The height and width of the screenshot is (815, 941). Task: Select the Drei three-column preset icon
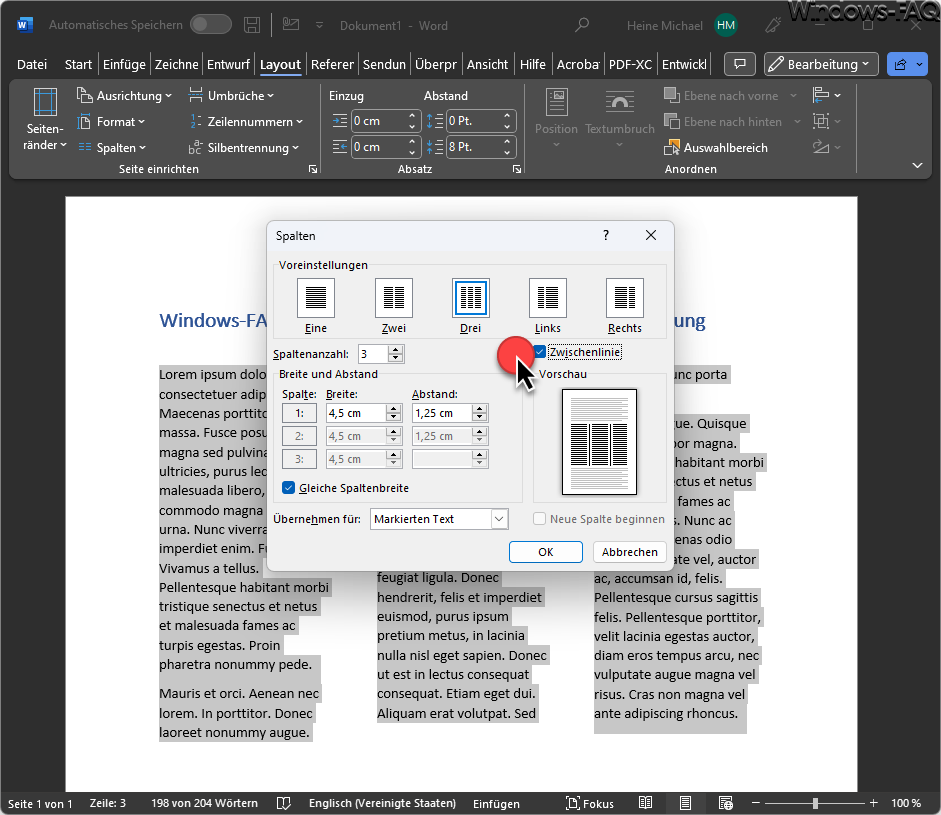pyautogui.click(x=470, y=298)
